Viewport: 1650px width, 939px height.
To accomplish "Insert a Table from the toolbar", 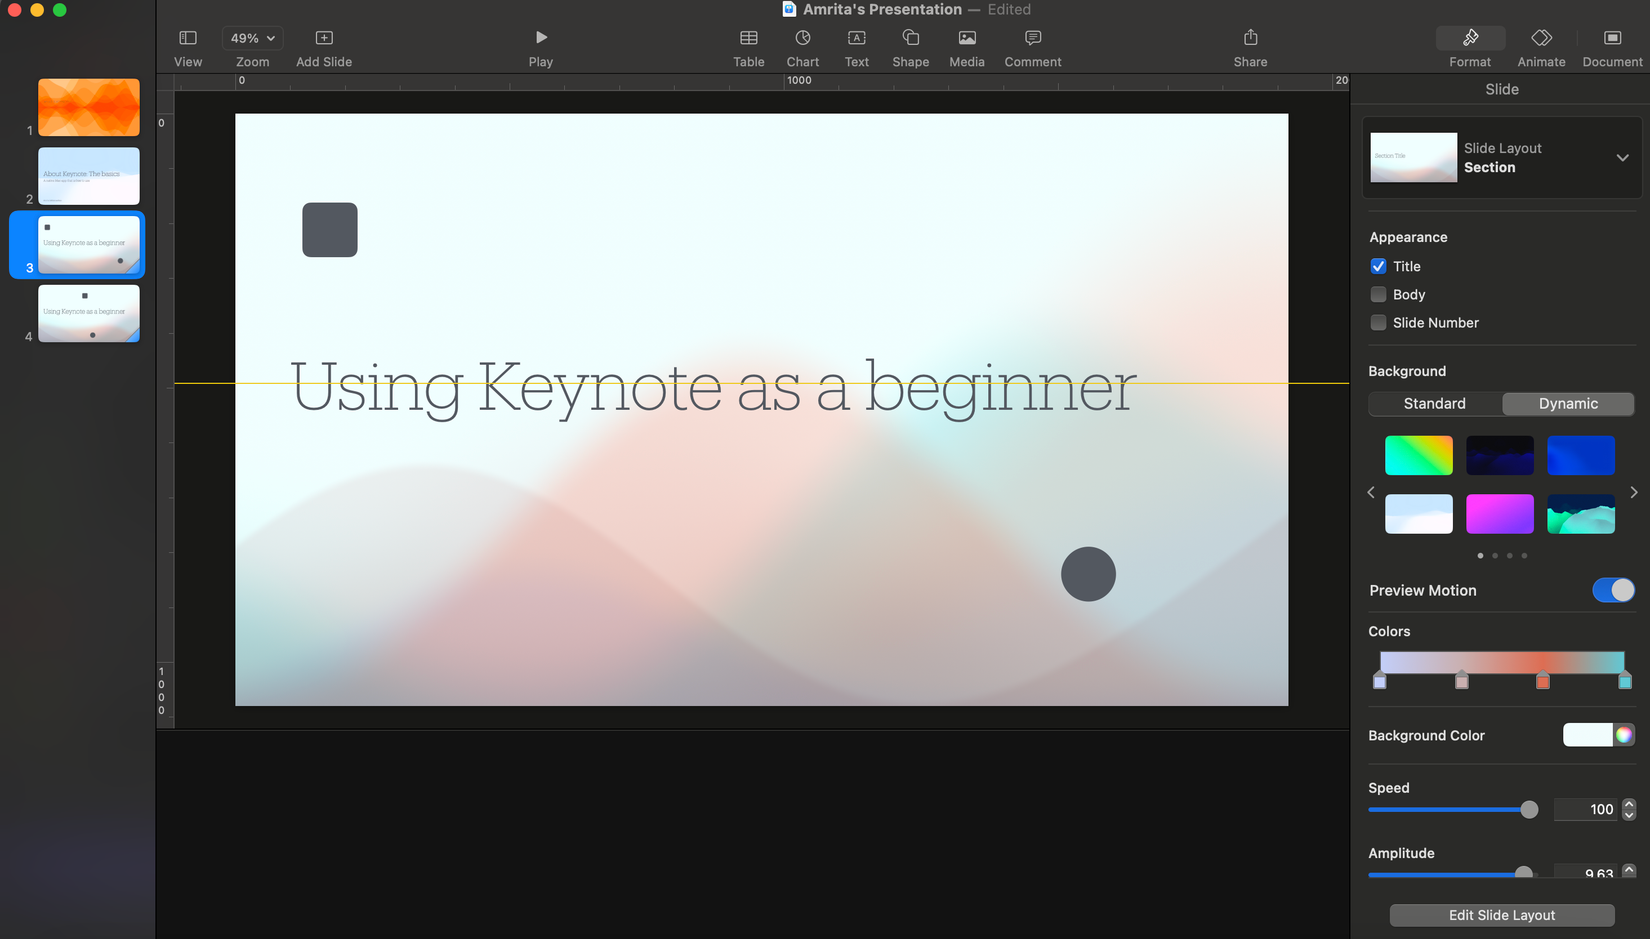I will 748,38.
